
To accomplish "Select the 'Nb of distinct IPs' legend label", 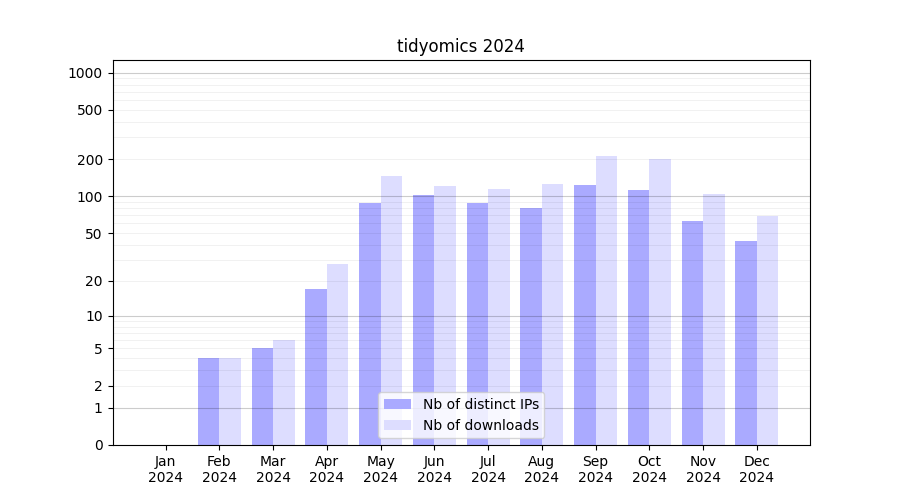I will [480, 404].
